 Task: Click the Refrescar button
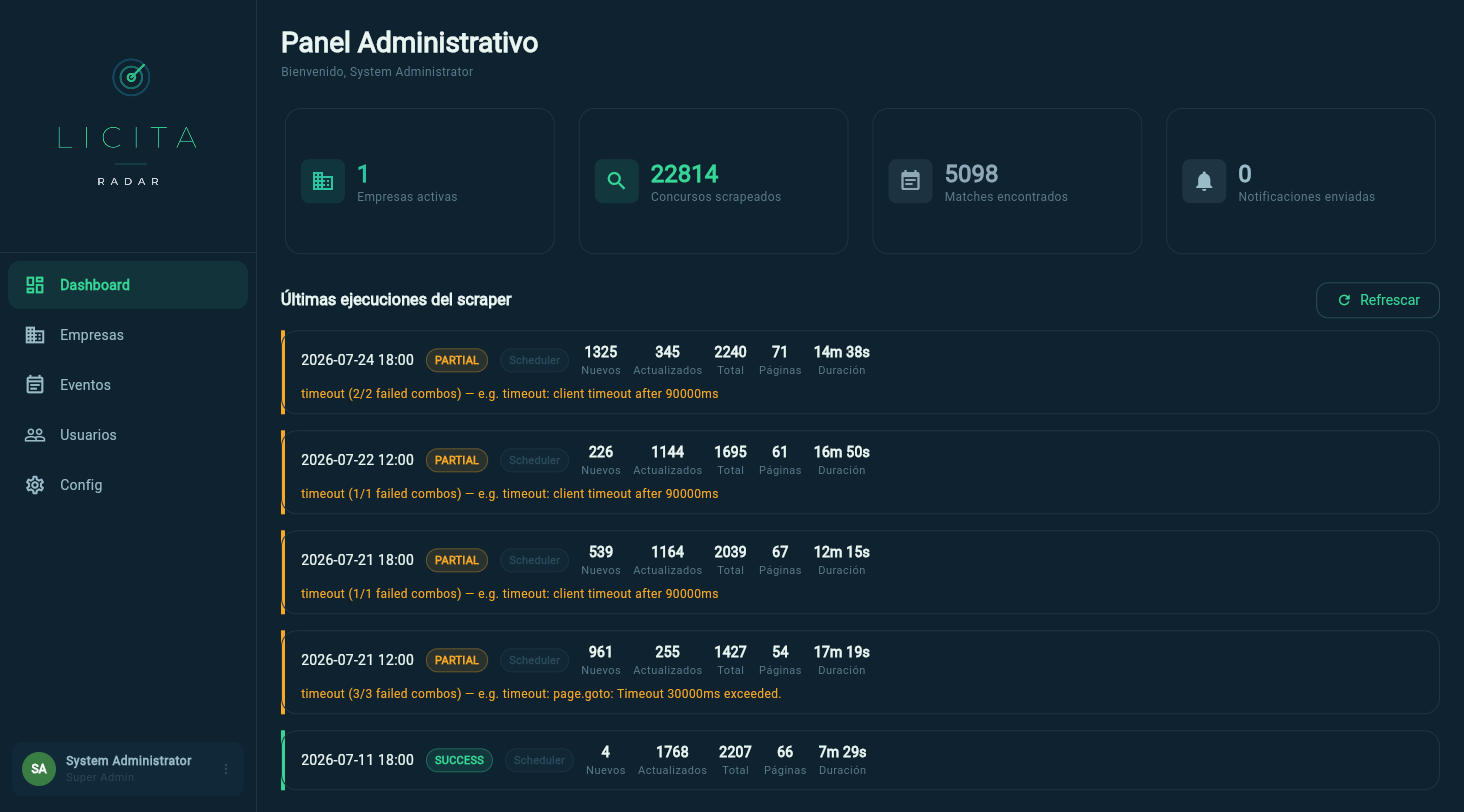pyautogui.click(x=1377, y=300)
